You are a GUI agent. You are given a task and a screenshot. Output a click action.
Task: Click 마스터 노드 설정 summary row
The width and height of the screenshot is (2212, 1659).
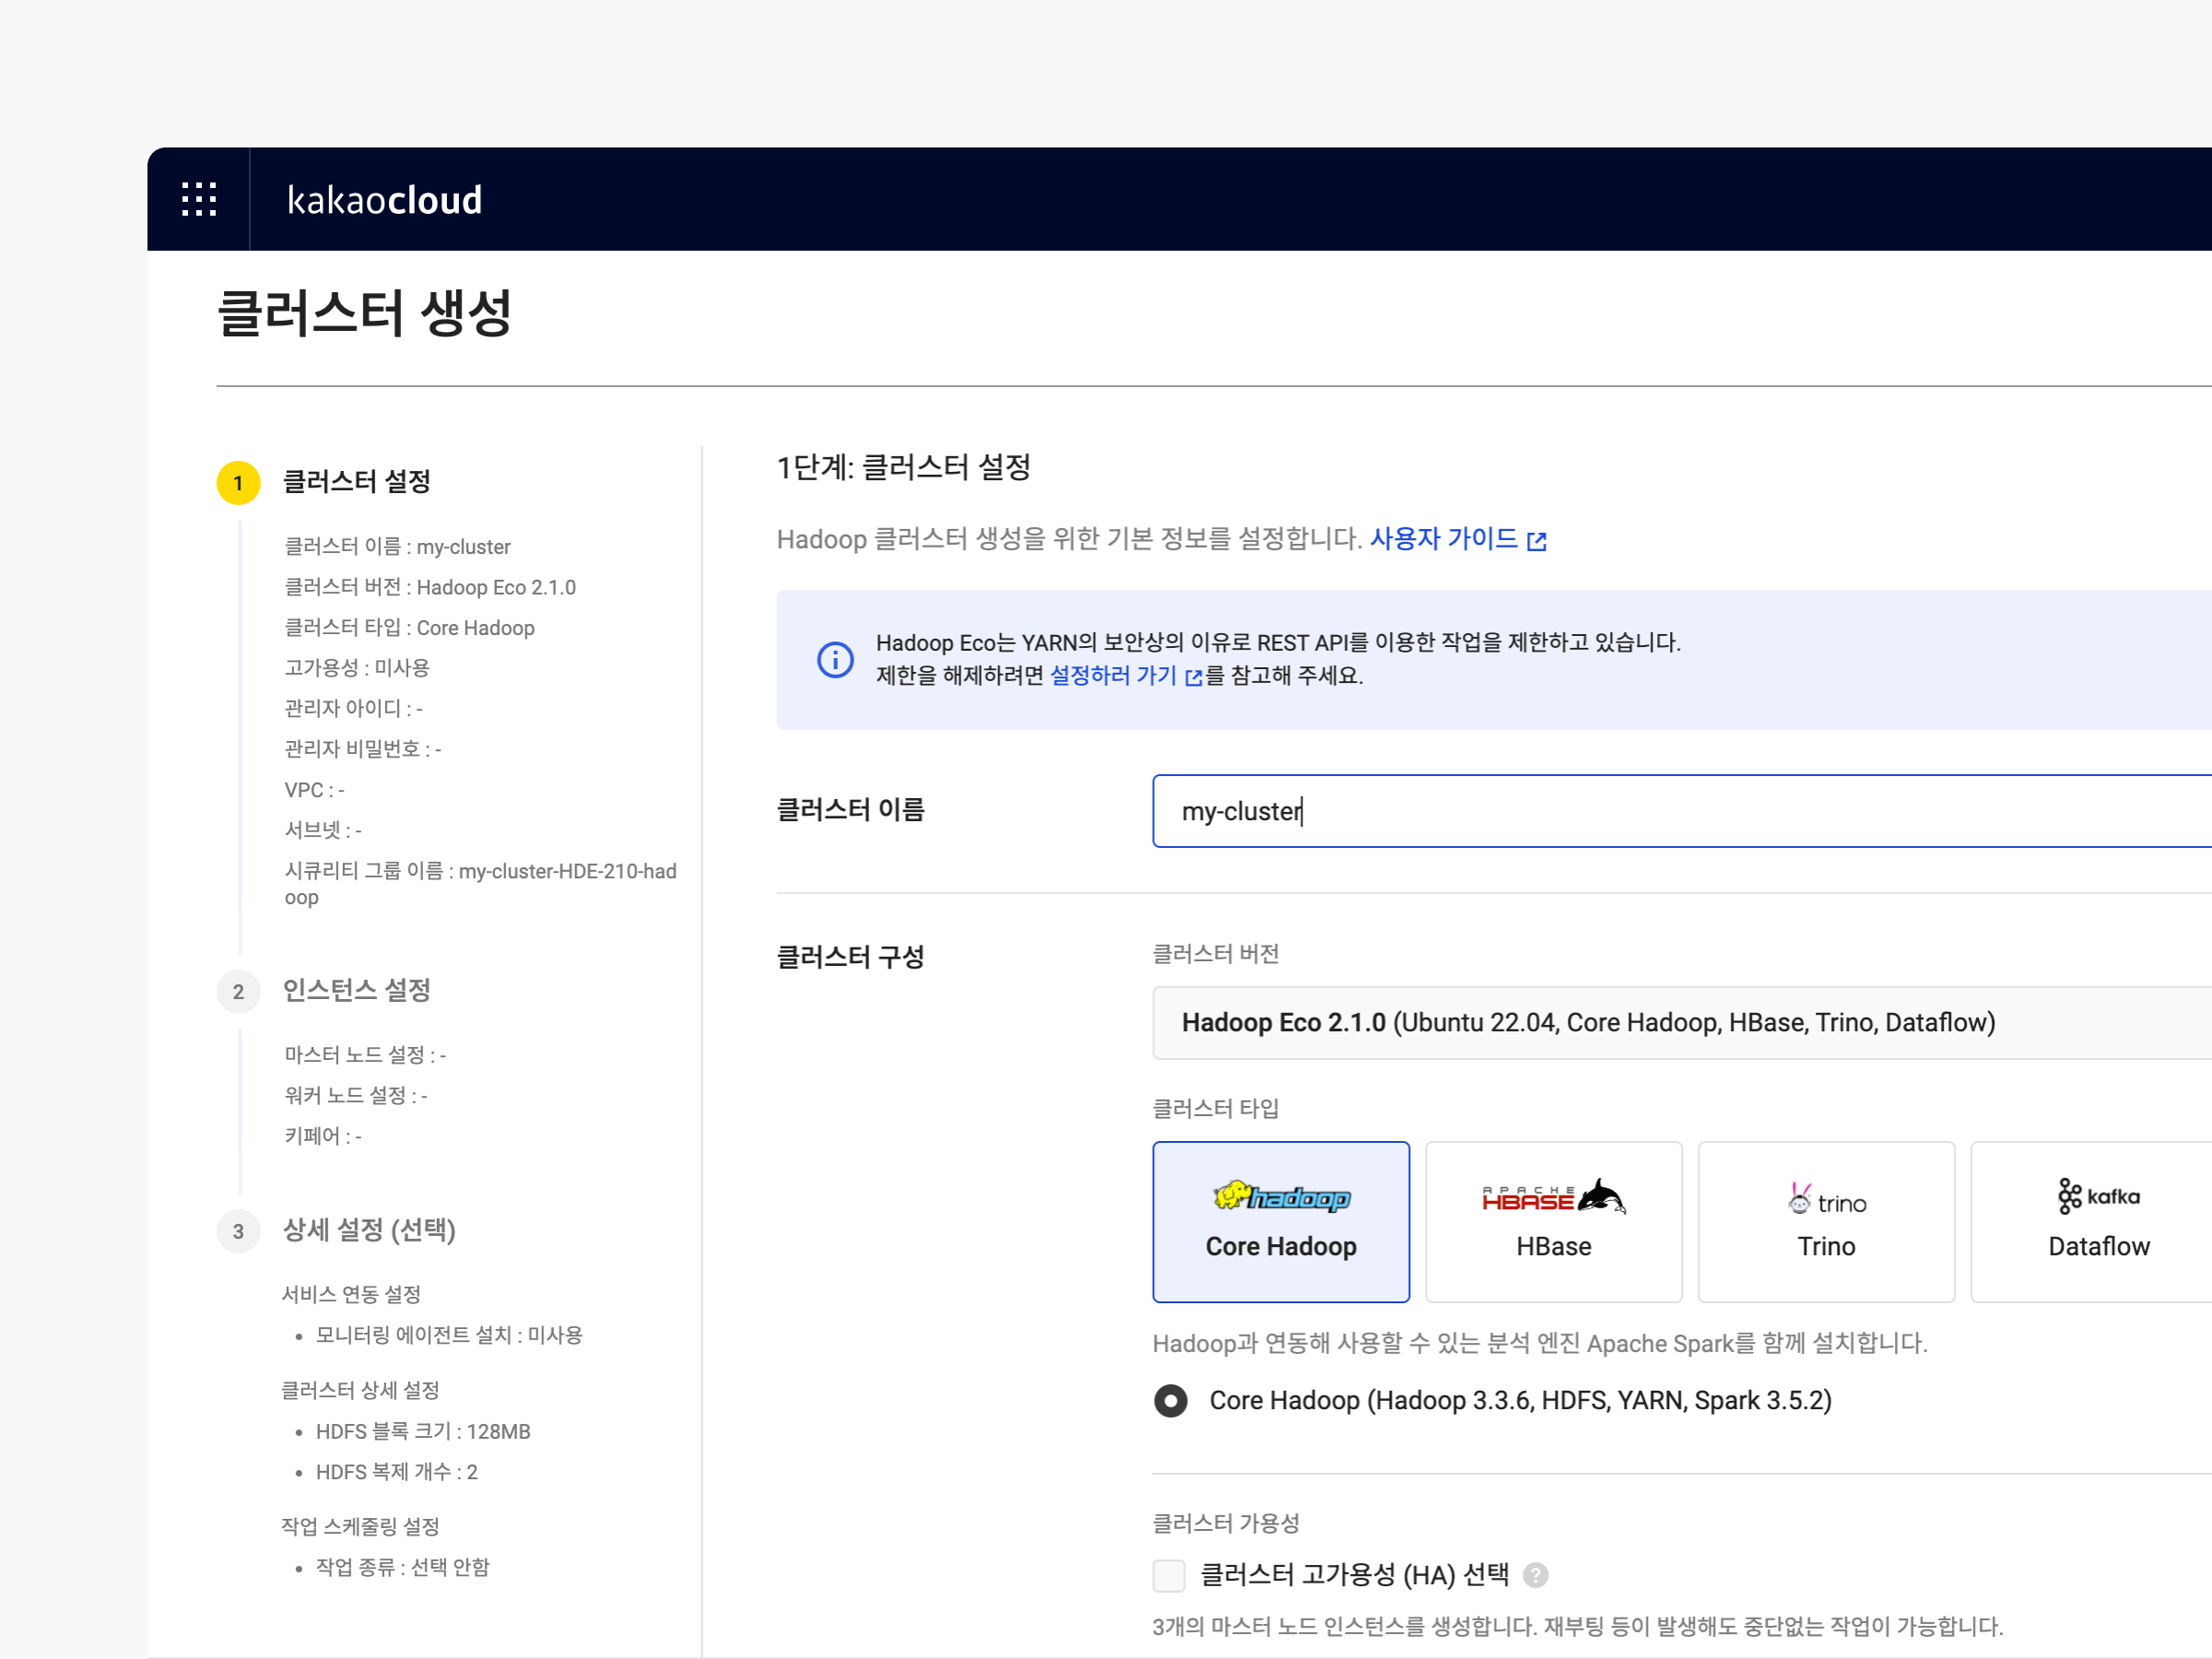[x=365, y=1054]
